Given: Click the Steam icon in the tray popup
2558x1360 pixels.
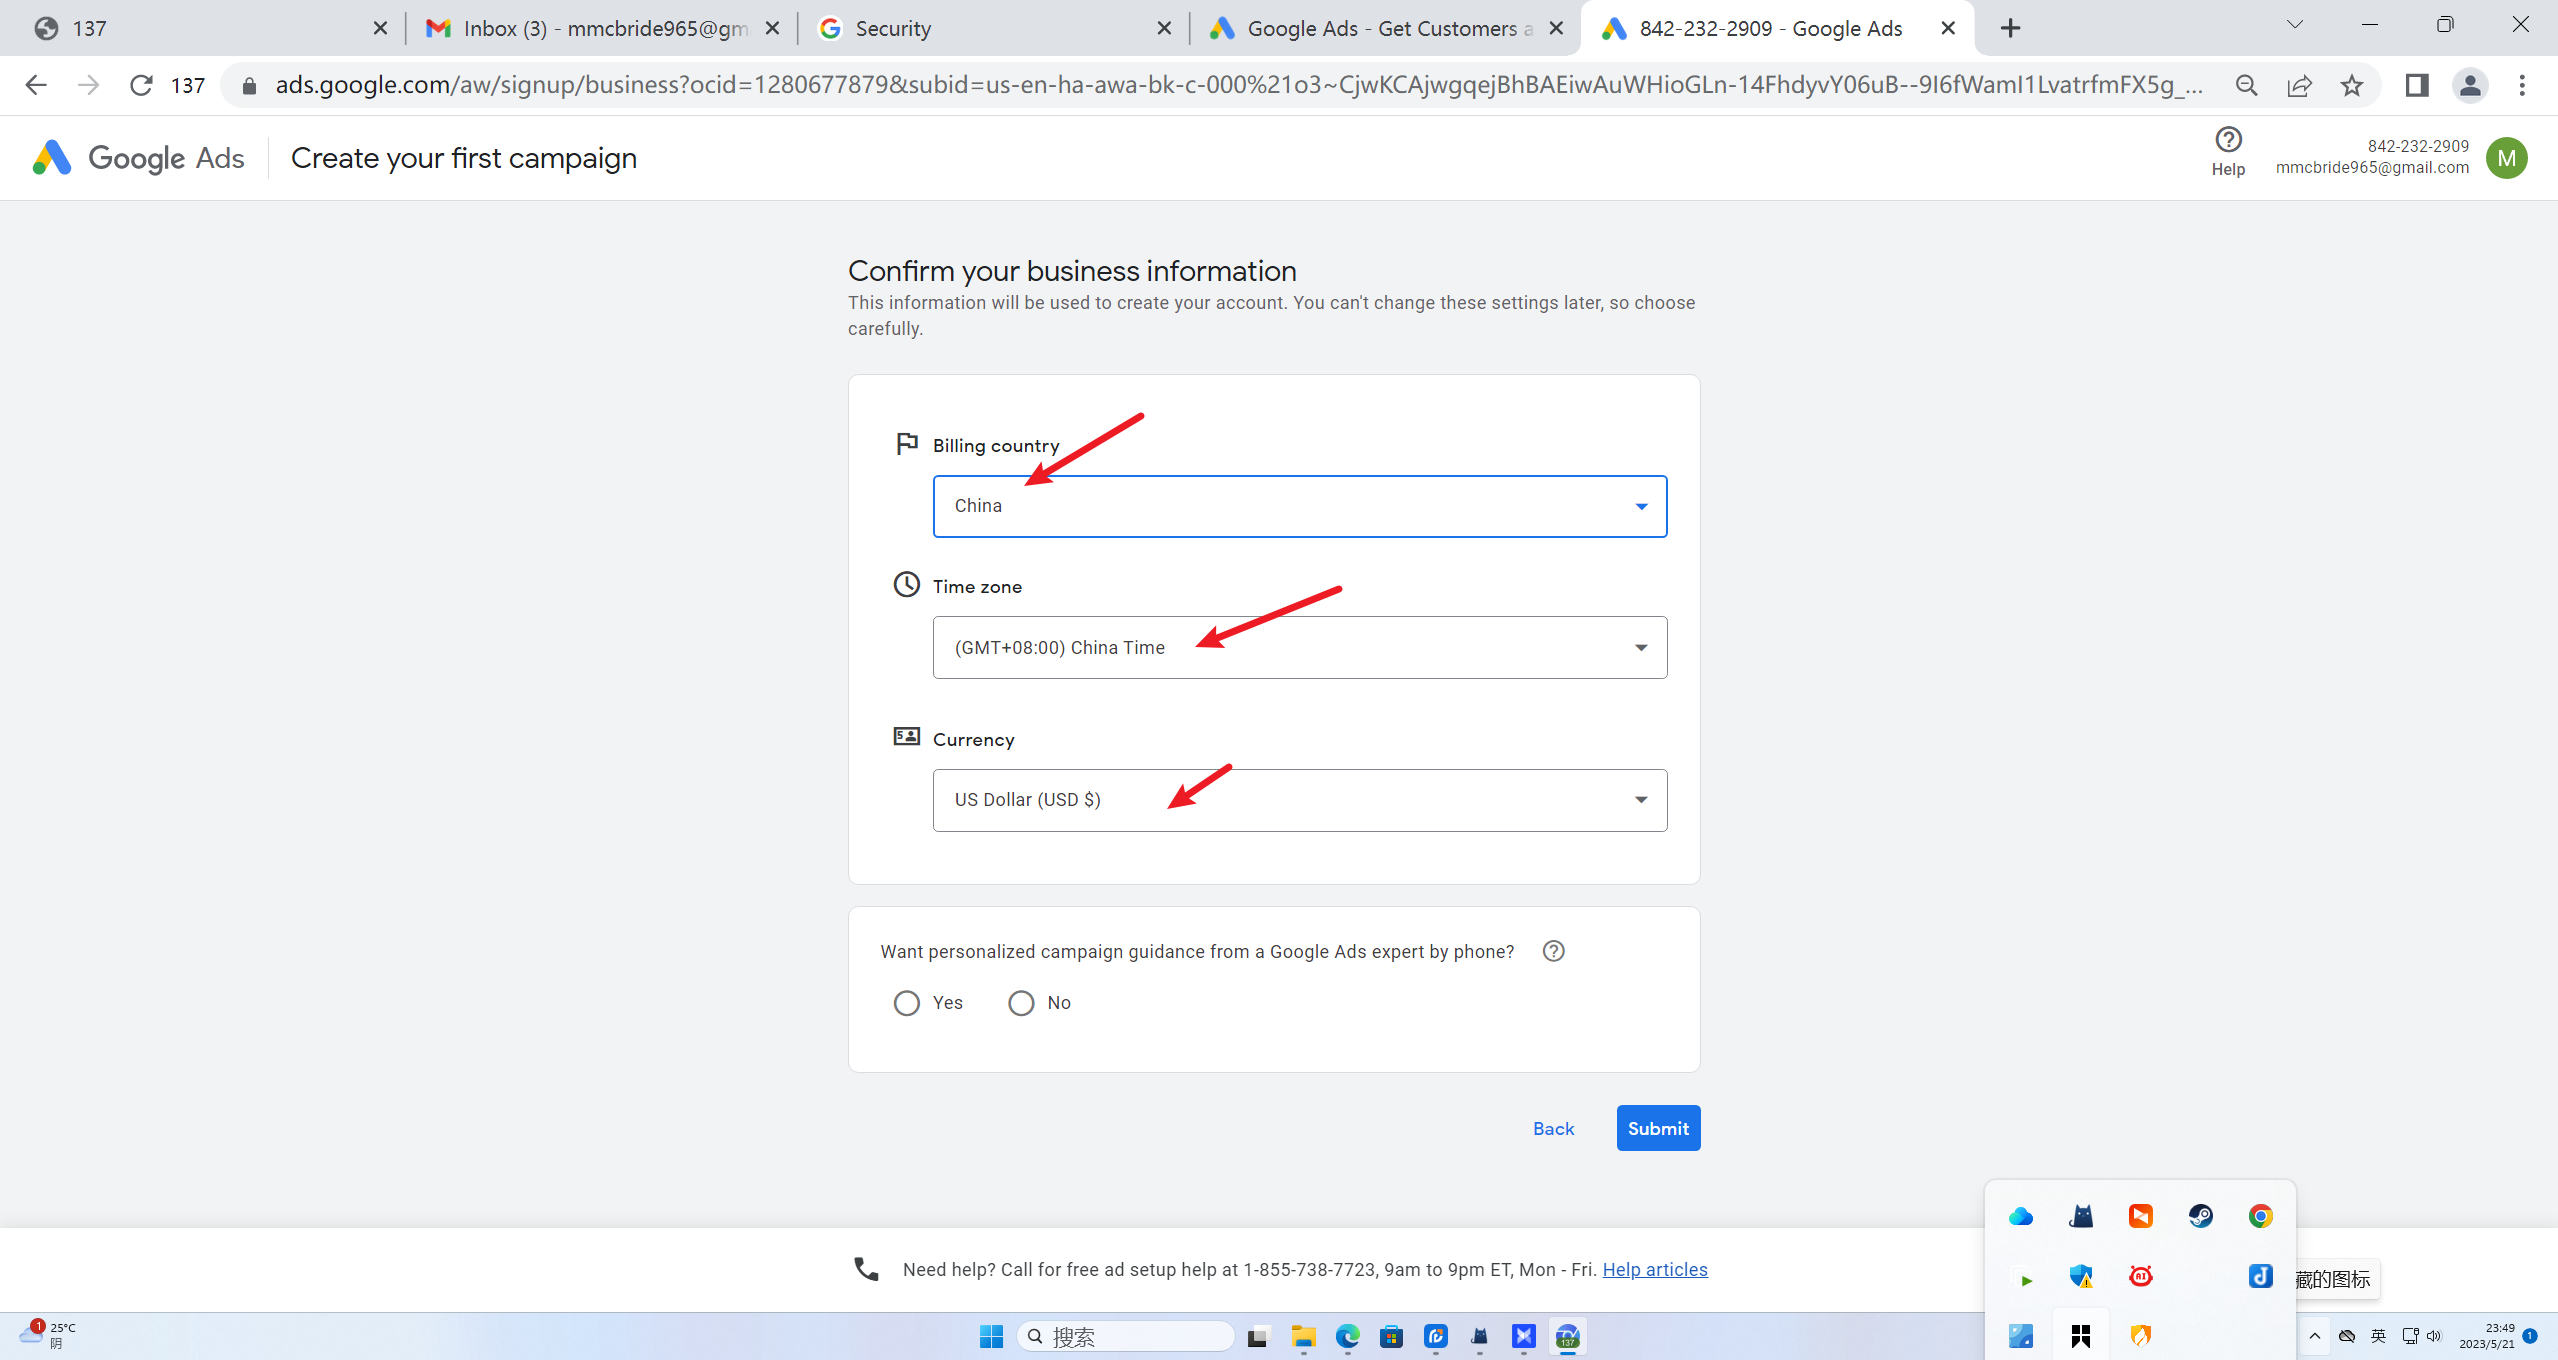Looking at the screenshot, I should pyautogui.click(x=2200, y=1216).
